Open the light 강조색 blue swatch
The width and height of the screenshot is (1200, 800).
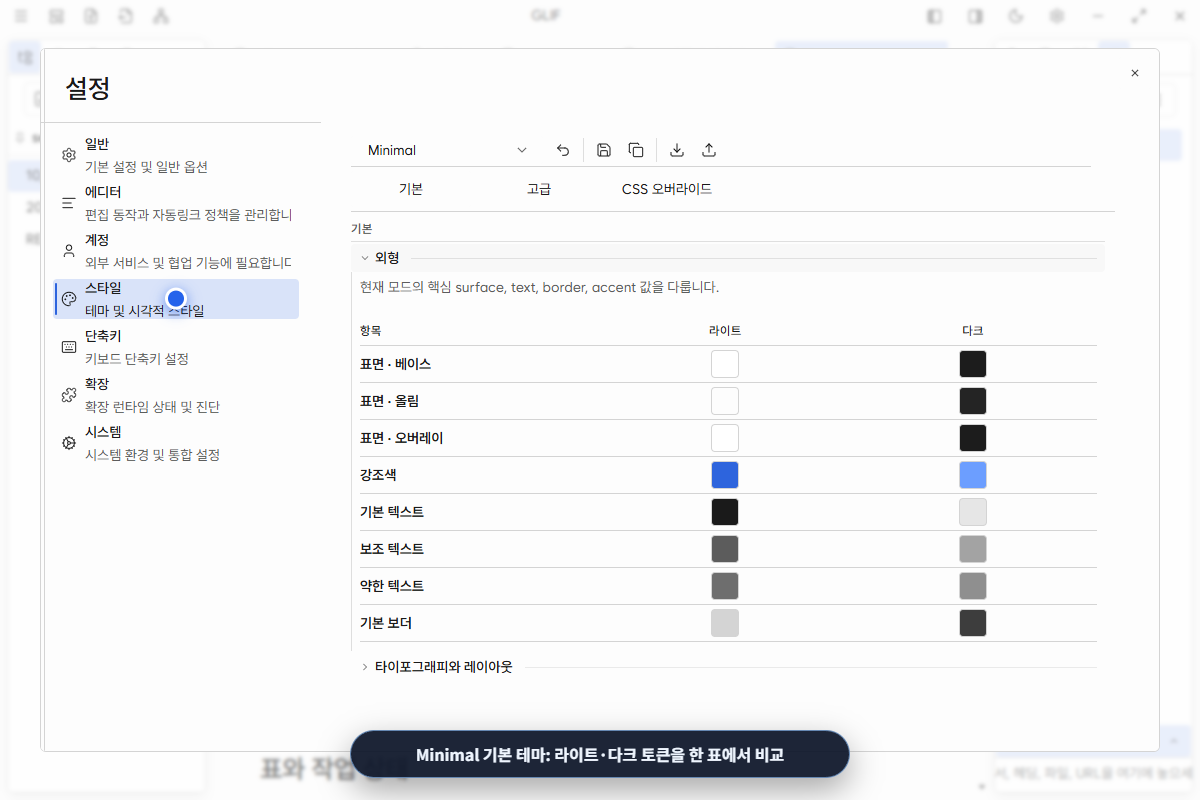tap(725, 475)
